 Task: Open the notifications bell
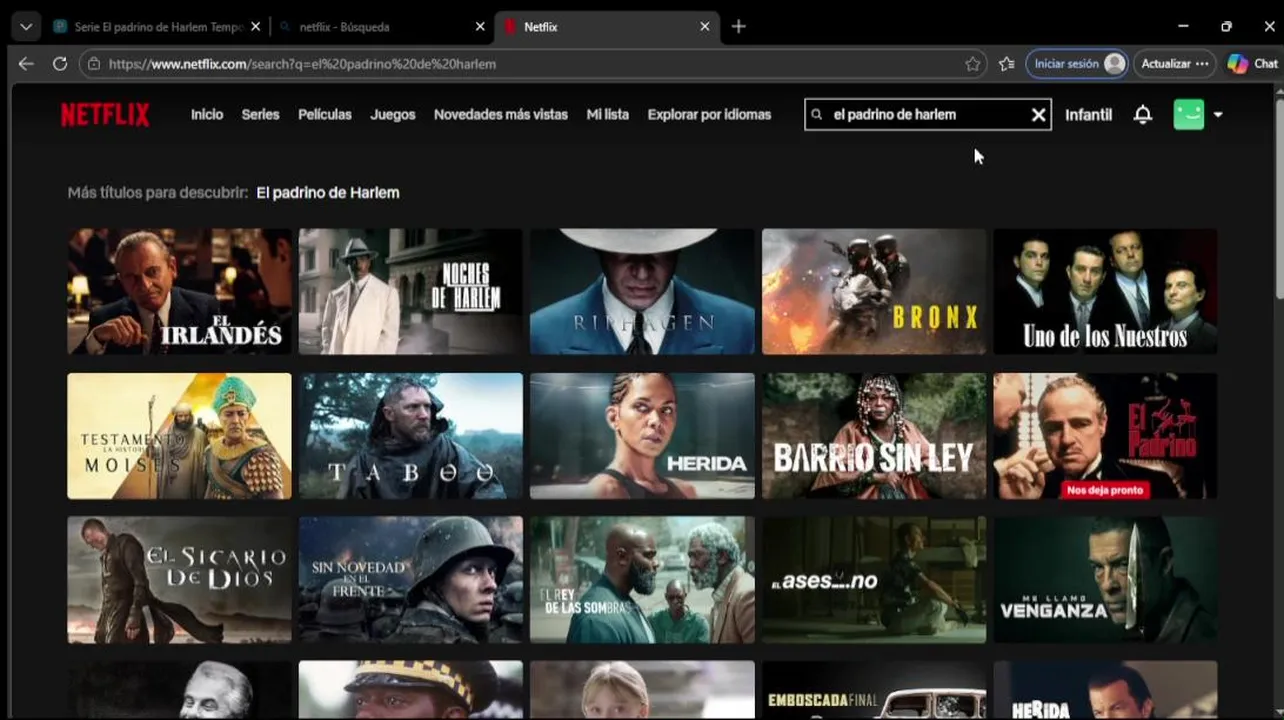click(1143, 115)
